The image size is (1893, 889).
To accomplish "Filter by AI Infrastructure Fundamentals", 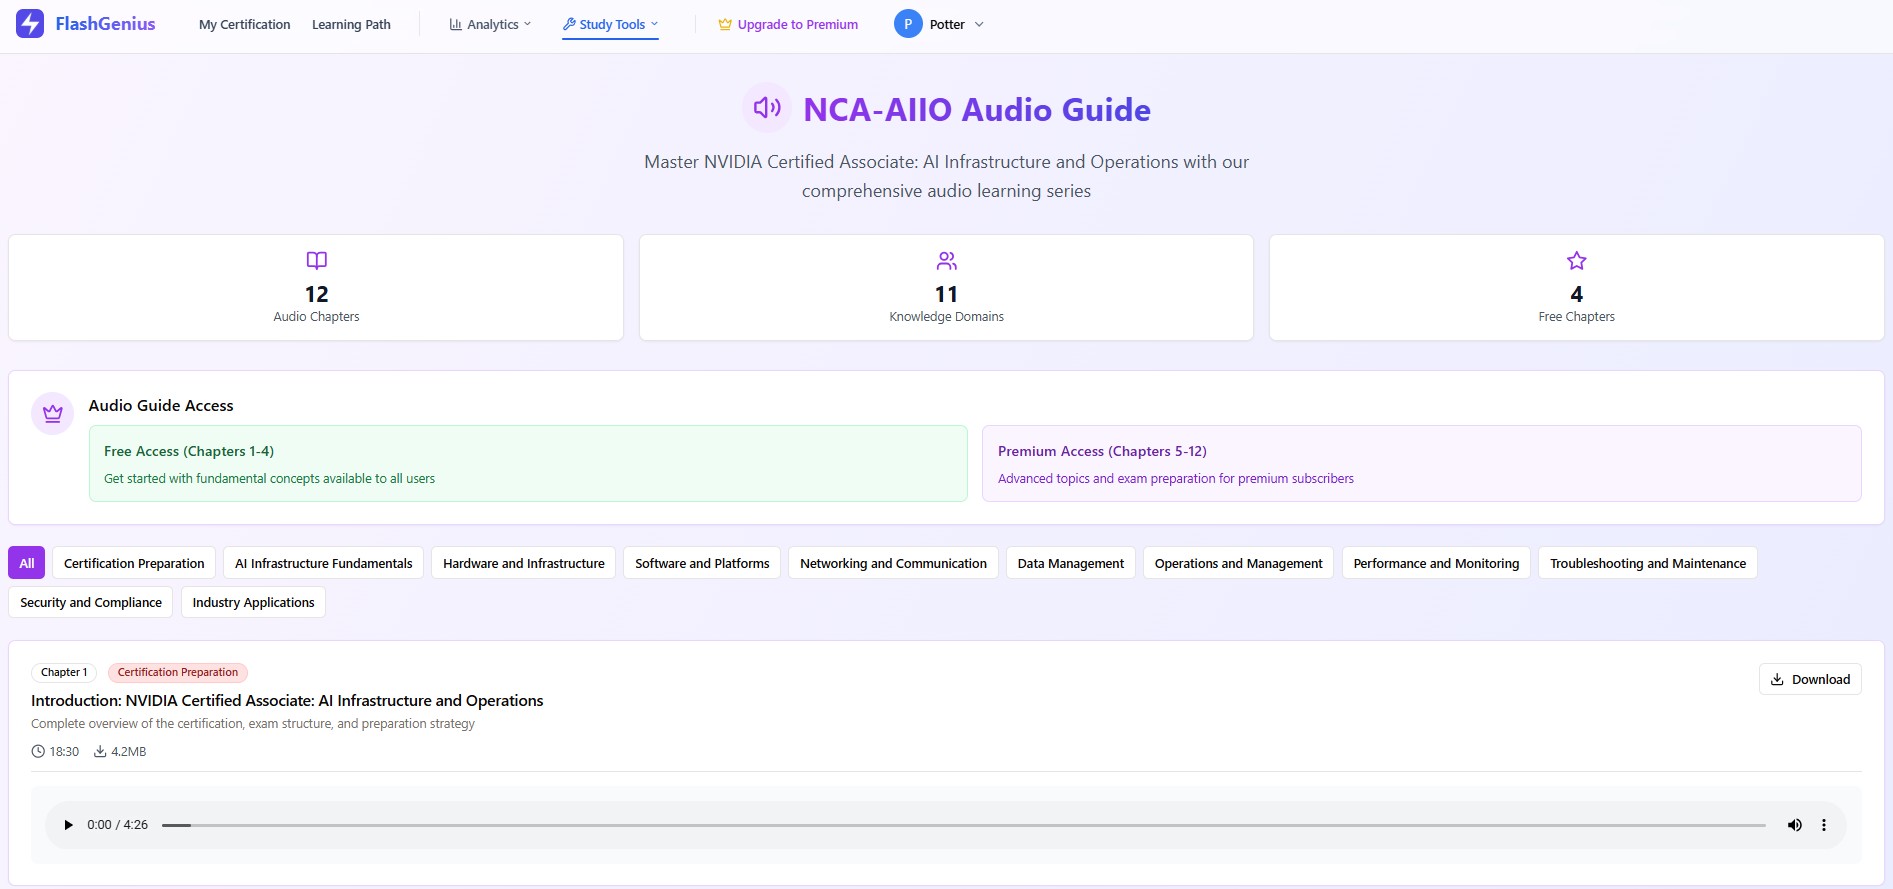I will (x=323, y=563).
